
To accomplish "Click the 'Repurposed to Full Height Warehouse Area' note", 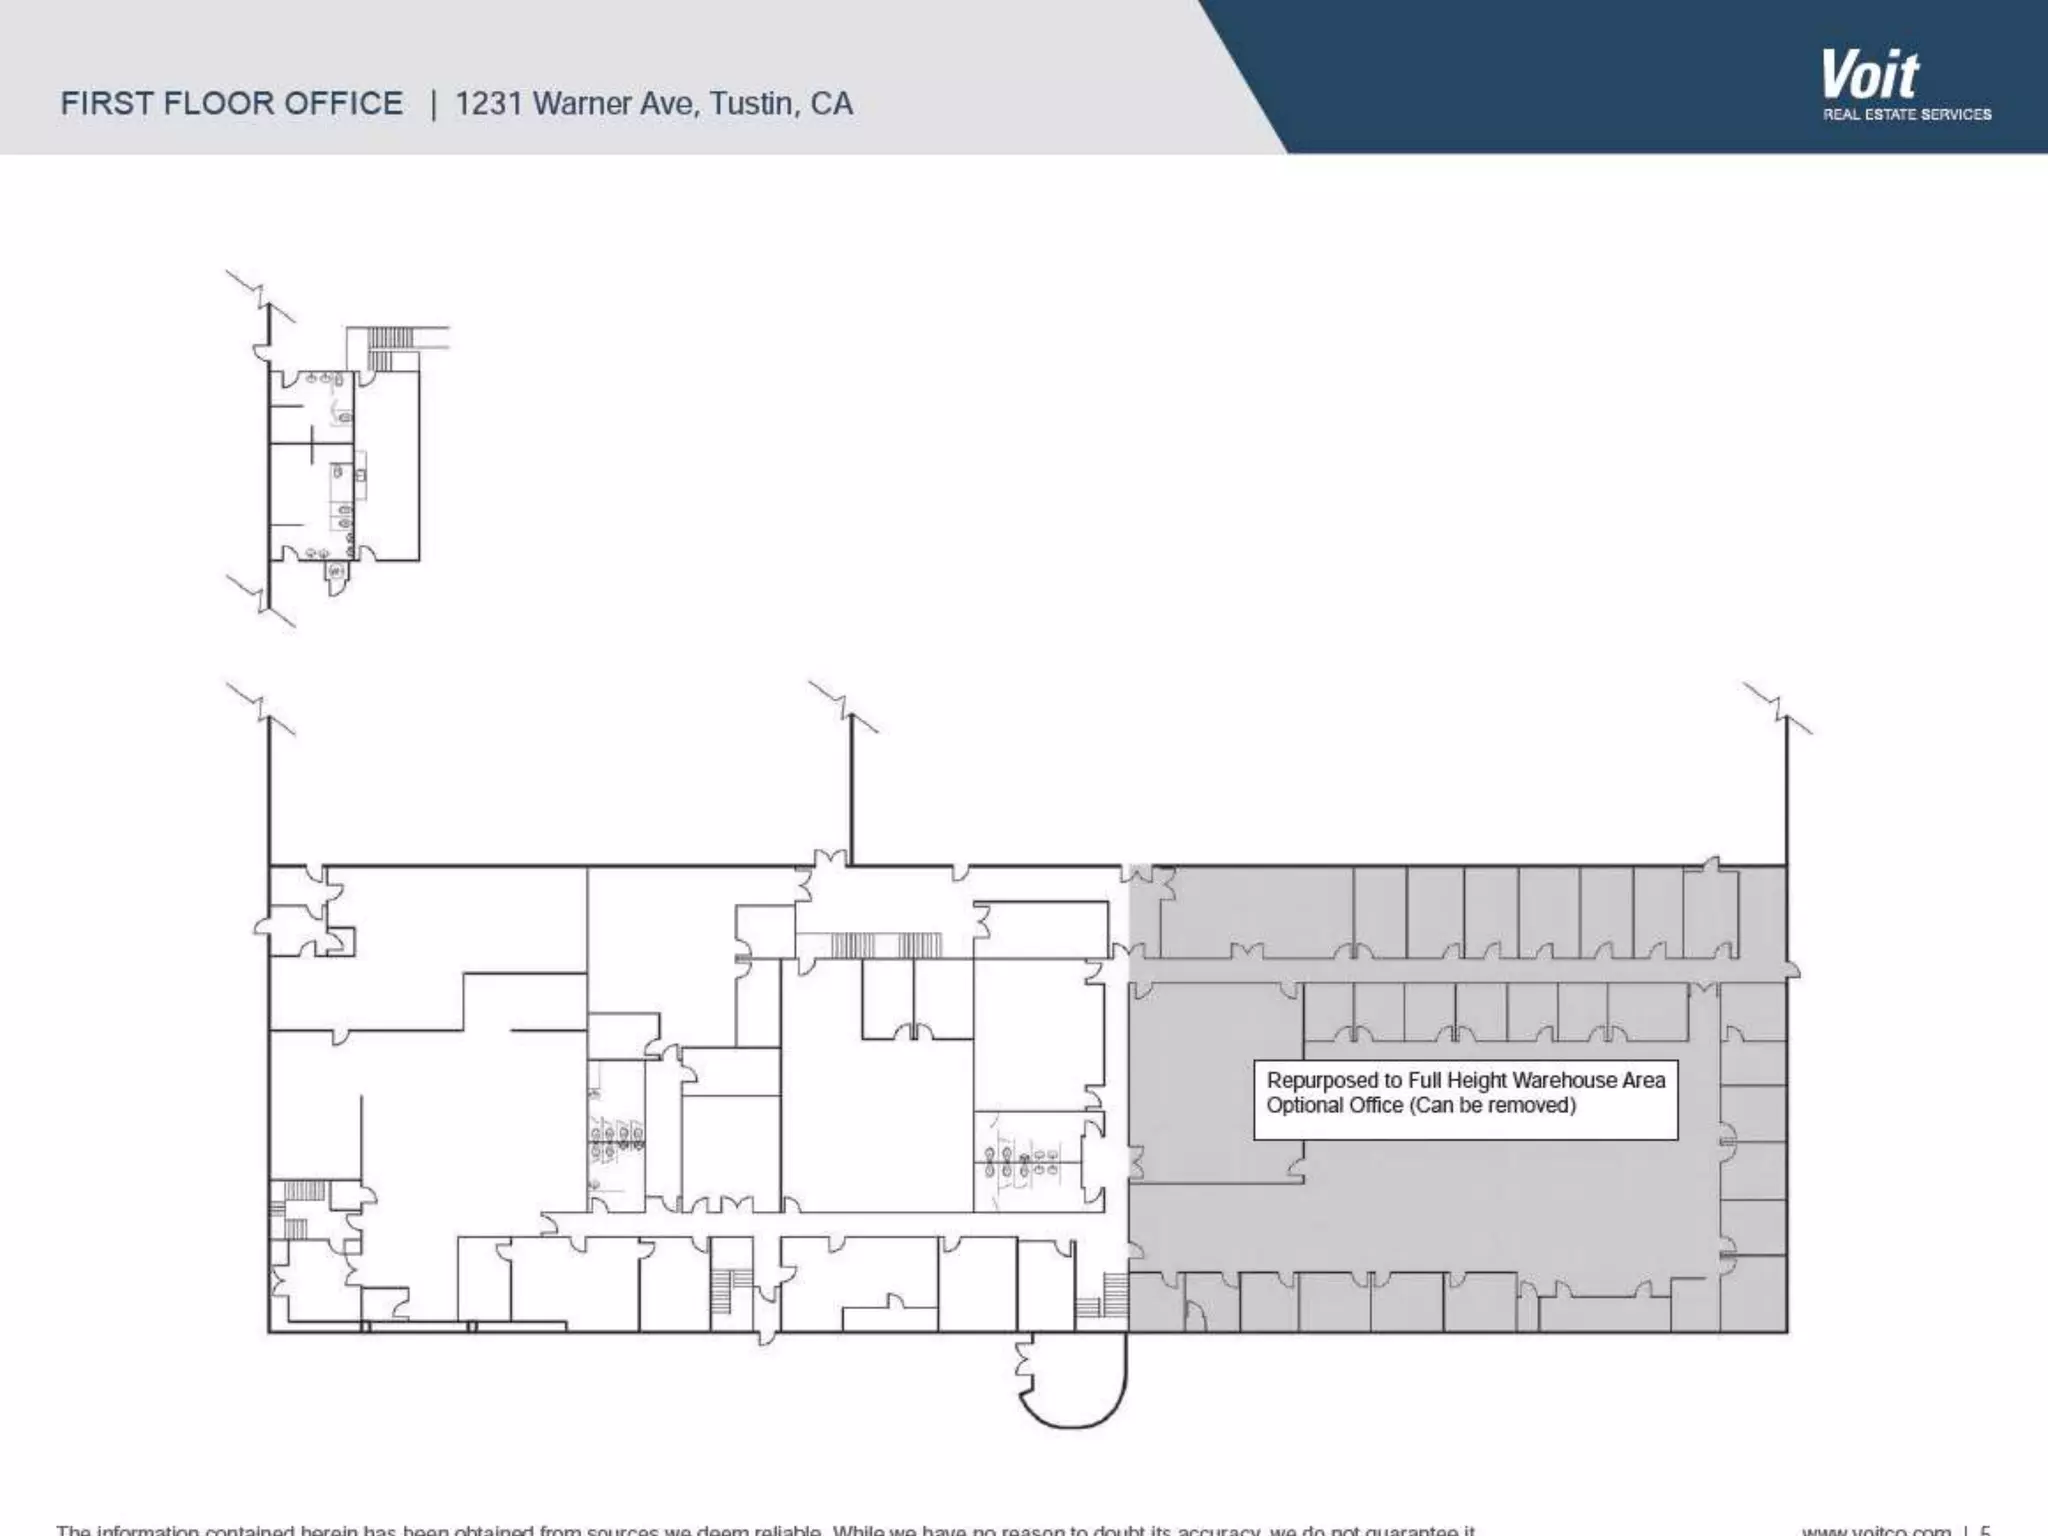I will tap(1465, 1080).
